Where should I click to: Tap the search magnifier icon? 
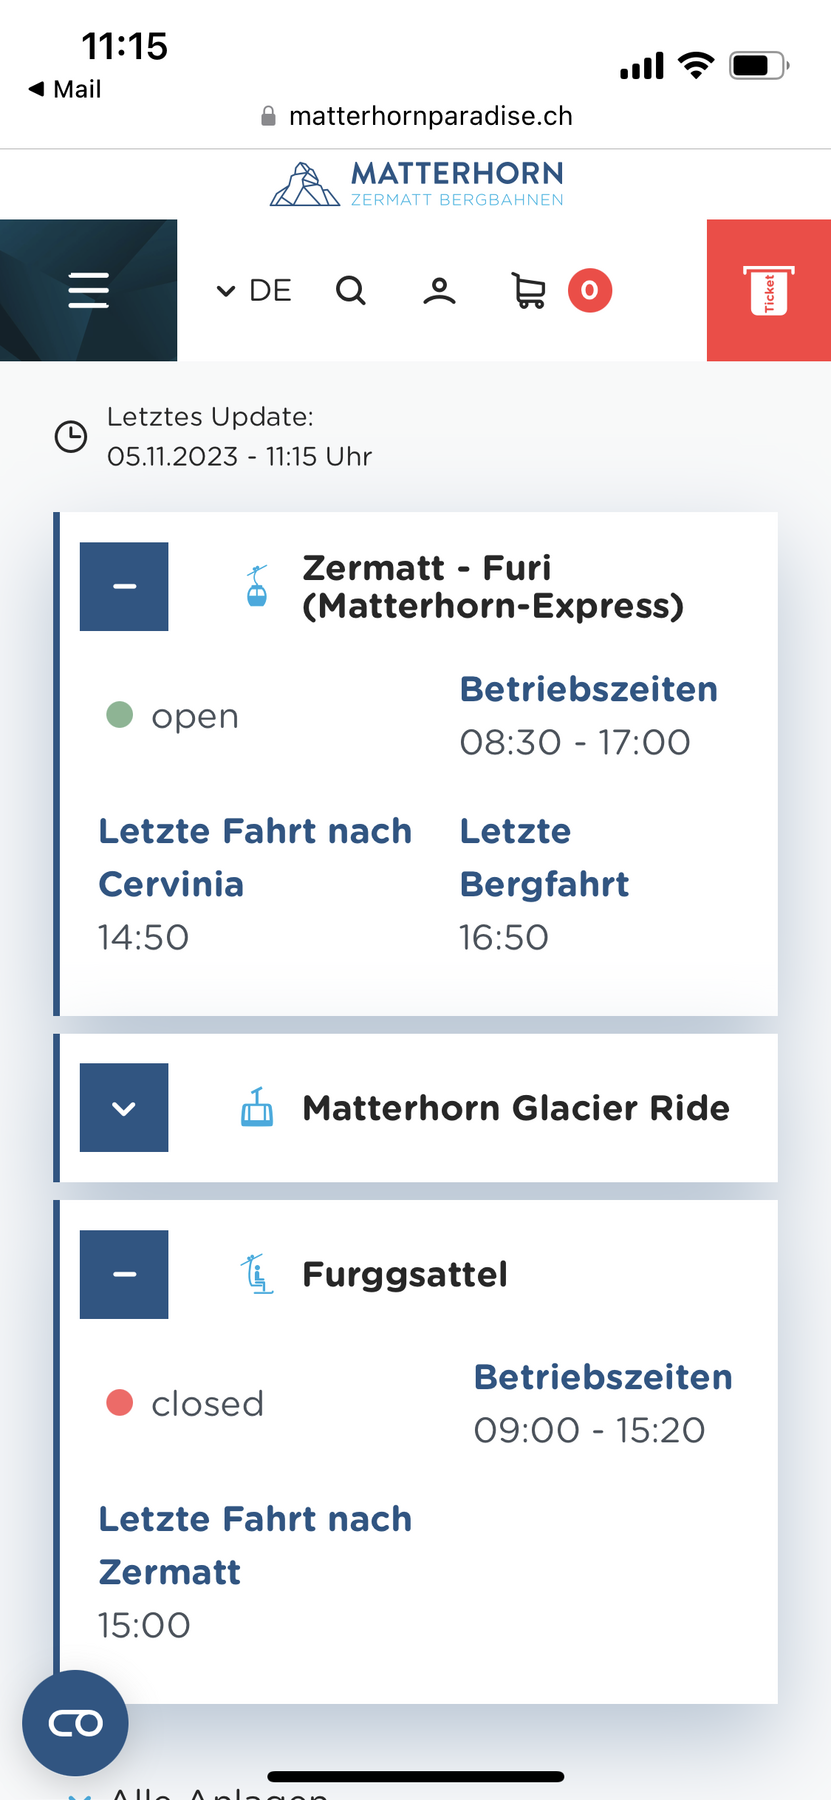point(351,290)
